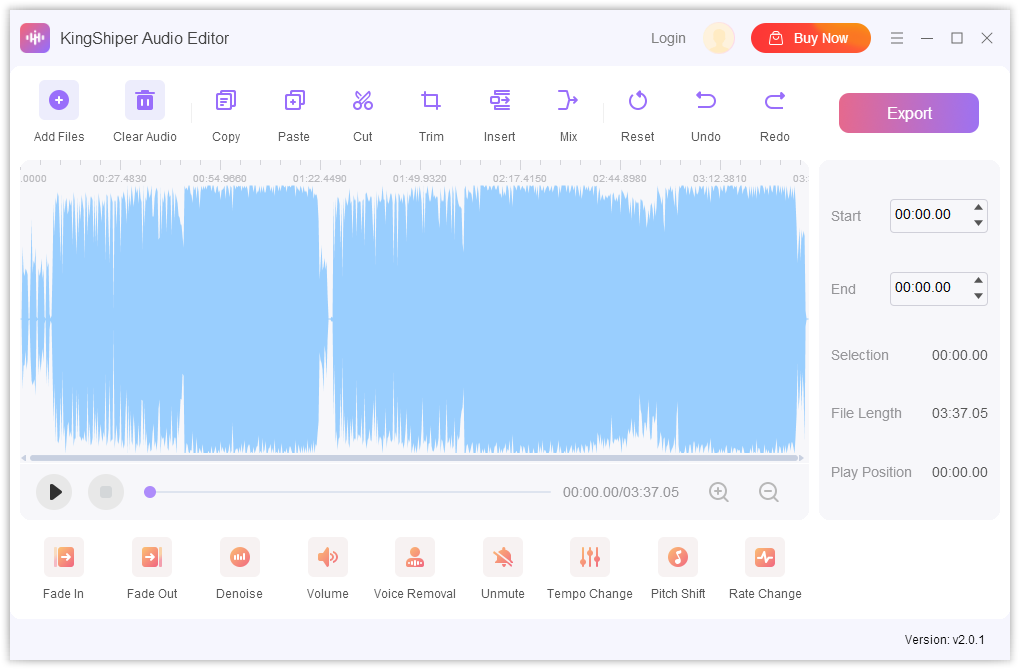
Task: Paste the copied audio
Action: click(x=294, y=110)
